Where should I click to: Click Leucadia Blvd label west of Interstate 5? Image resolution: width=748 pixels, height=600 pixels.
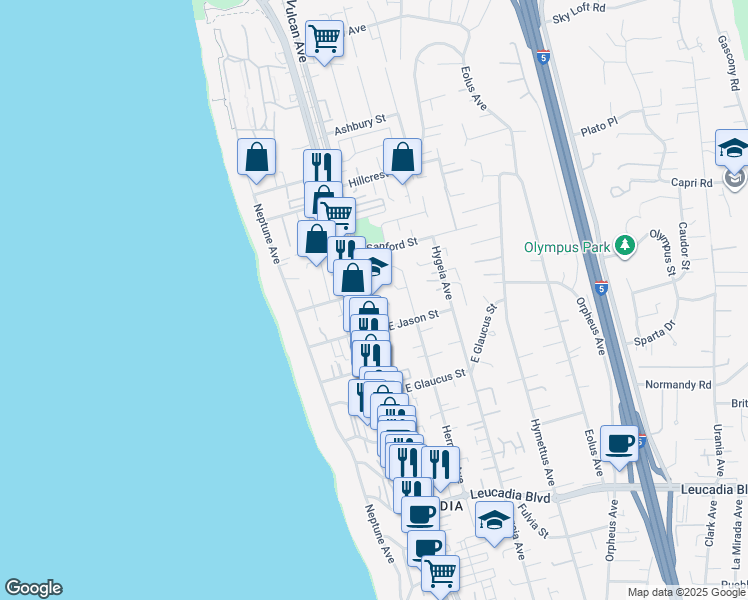coord(510,496)
